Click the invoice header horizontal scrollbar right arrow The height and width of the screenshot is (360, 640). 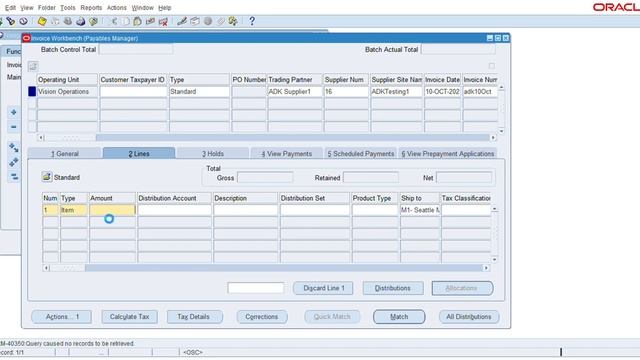(x=493, y=138)
